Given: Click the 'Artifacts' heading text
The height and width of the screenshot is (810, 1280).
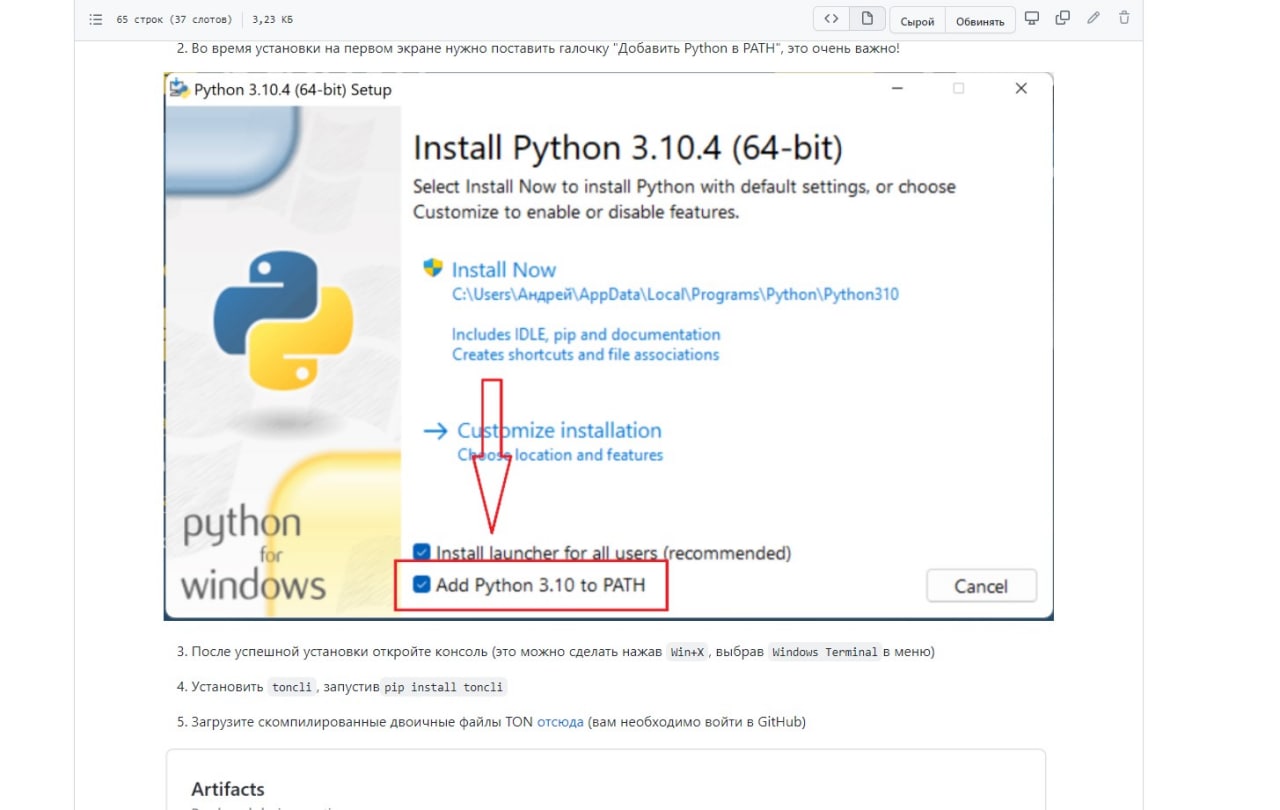Looking at the screenshot, I should click(x=228, y=789).
